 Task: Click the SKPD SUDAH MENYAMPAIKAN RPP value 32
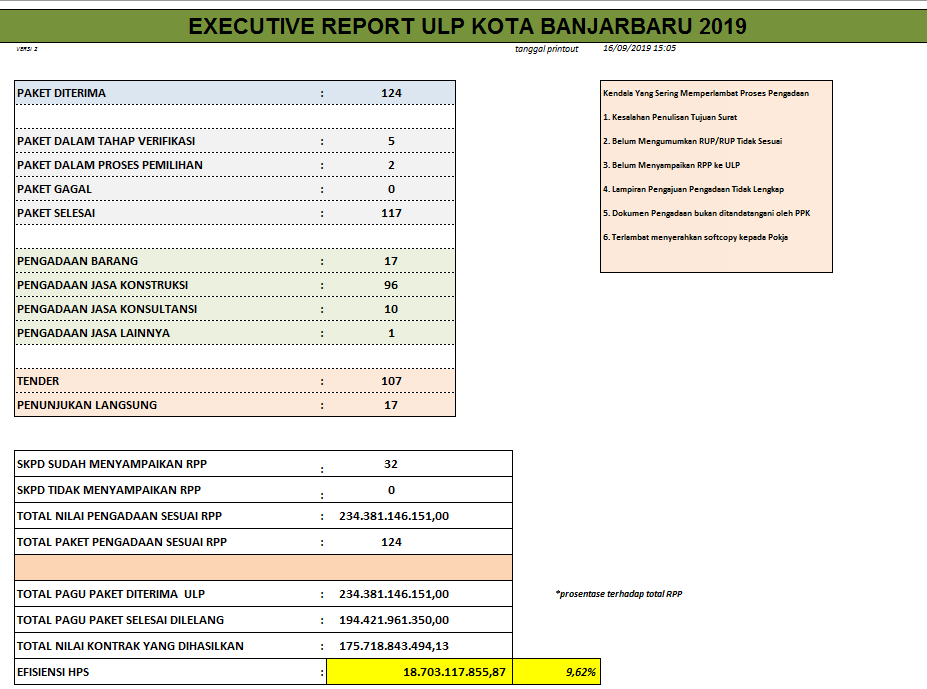(x=391, y=464)
